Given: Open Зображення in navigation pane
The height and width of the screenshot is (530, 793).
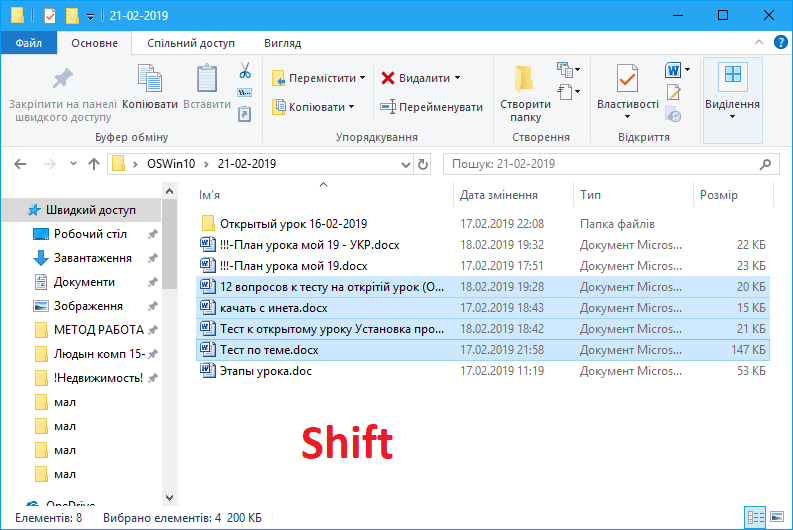Looking at the screenshot, I should click(x=88, y=306).
